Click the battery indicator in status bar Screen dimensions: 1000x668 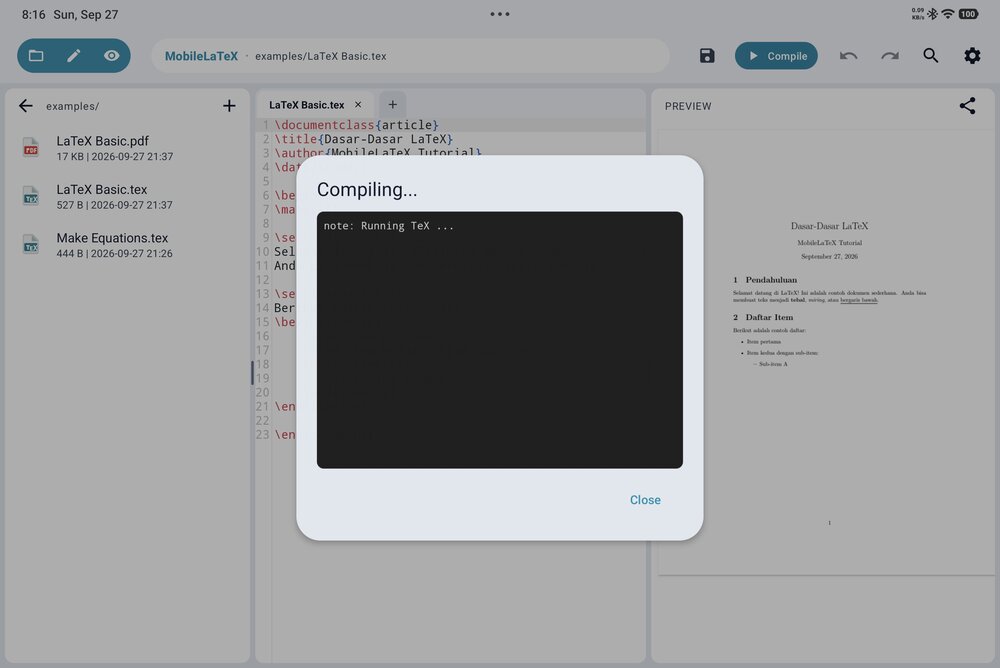click(x=968, y=14)
